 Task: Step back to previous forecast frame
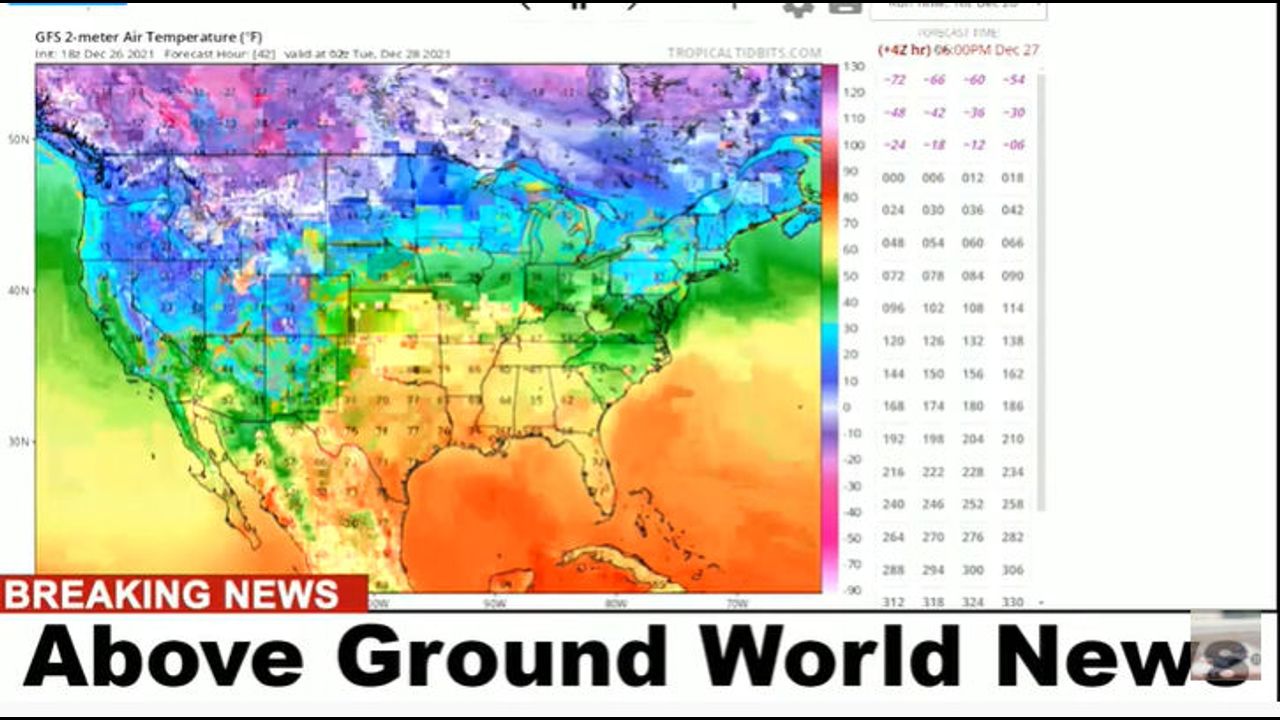point(526,5)
